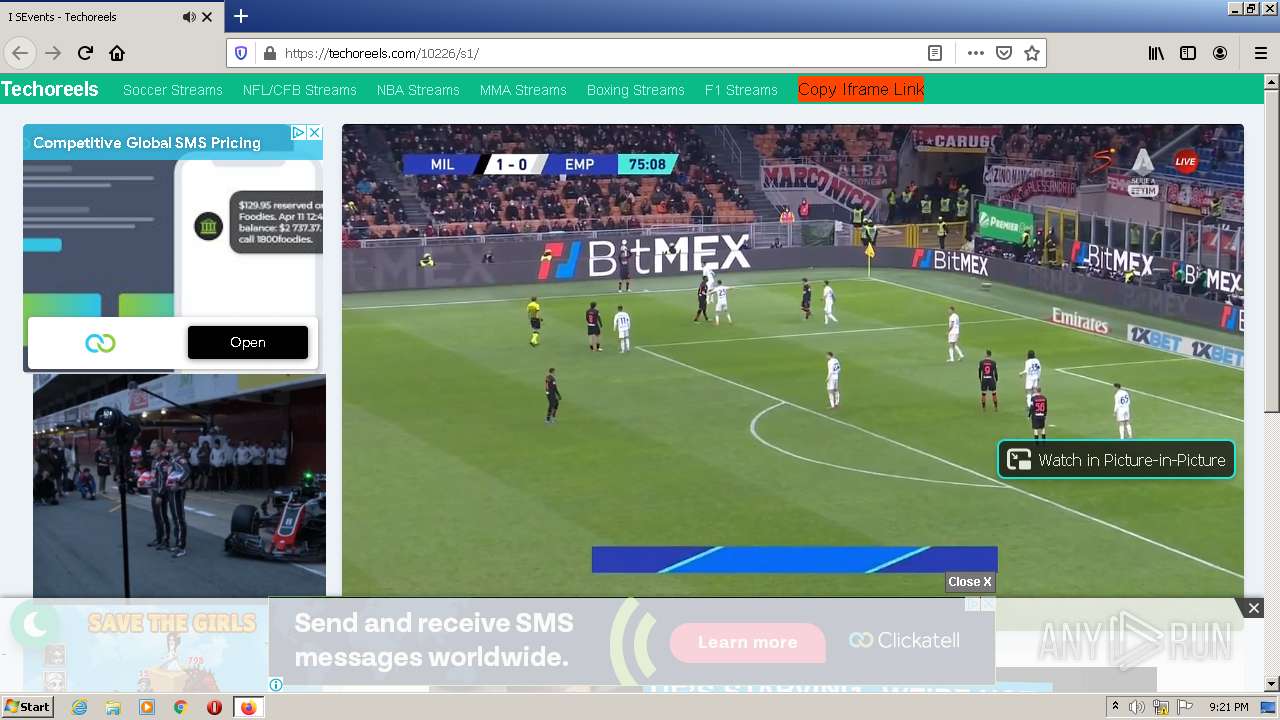The height and width of the screenshot is (720, 1280).
Task: Click AdChoices icon on SMS pricing ad
Action: tap(298, 132)
